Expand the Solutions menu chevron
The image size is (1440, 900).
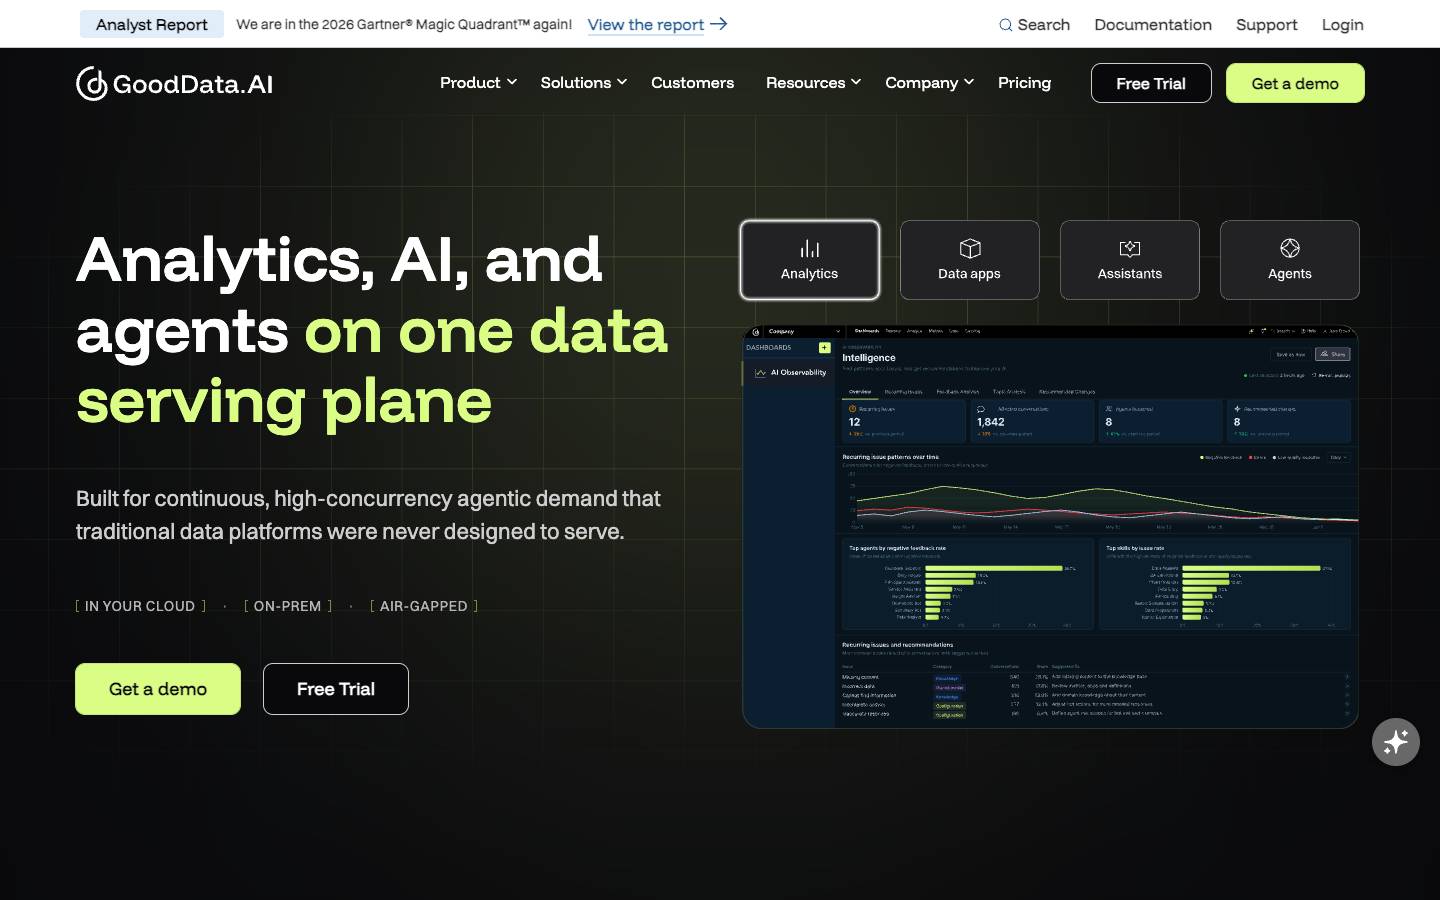click(x=622, y=82)
